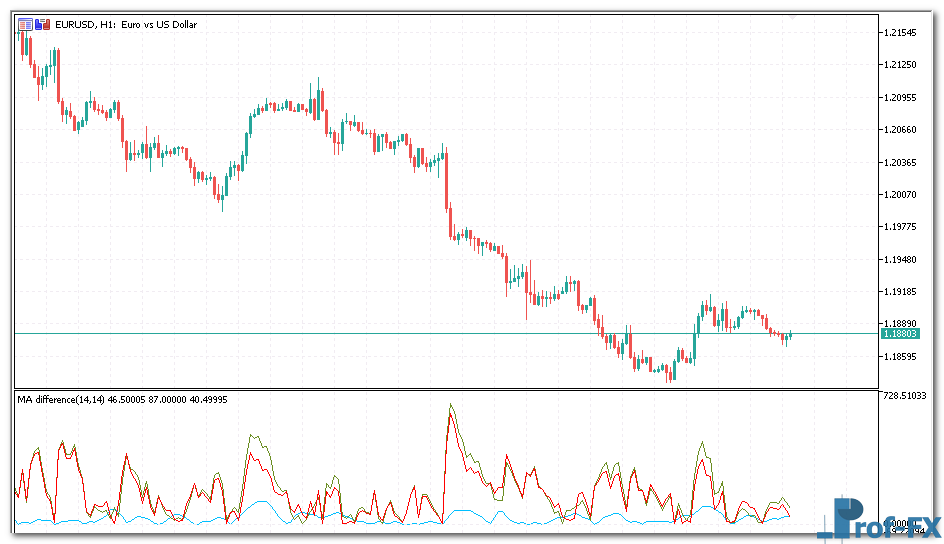Click the lowest candle near 1.18595
Image resolution: width=944 pixels, height=544 pixels.
coord(669,373)
